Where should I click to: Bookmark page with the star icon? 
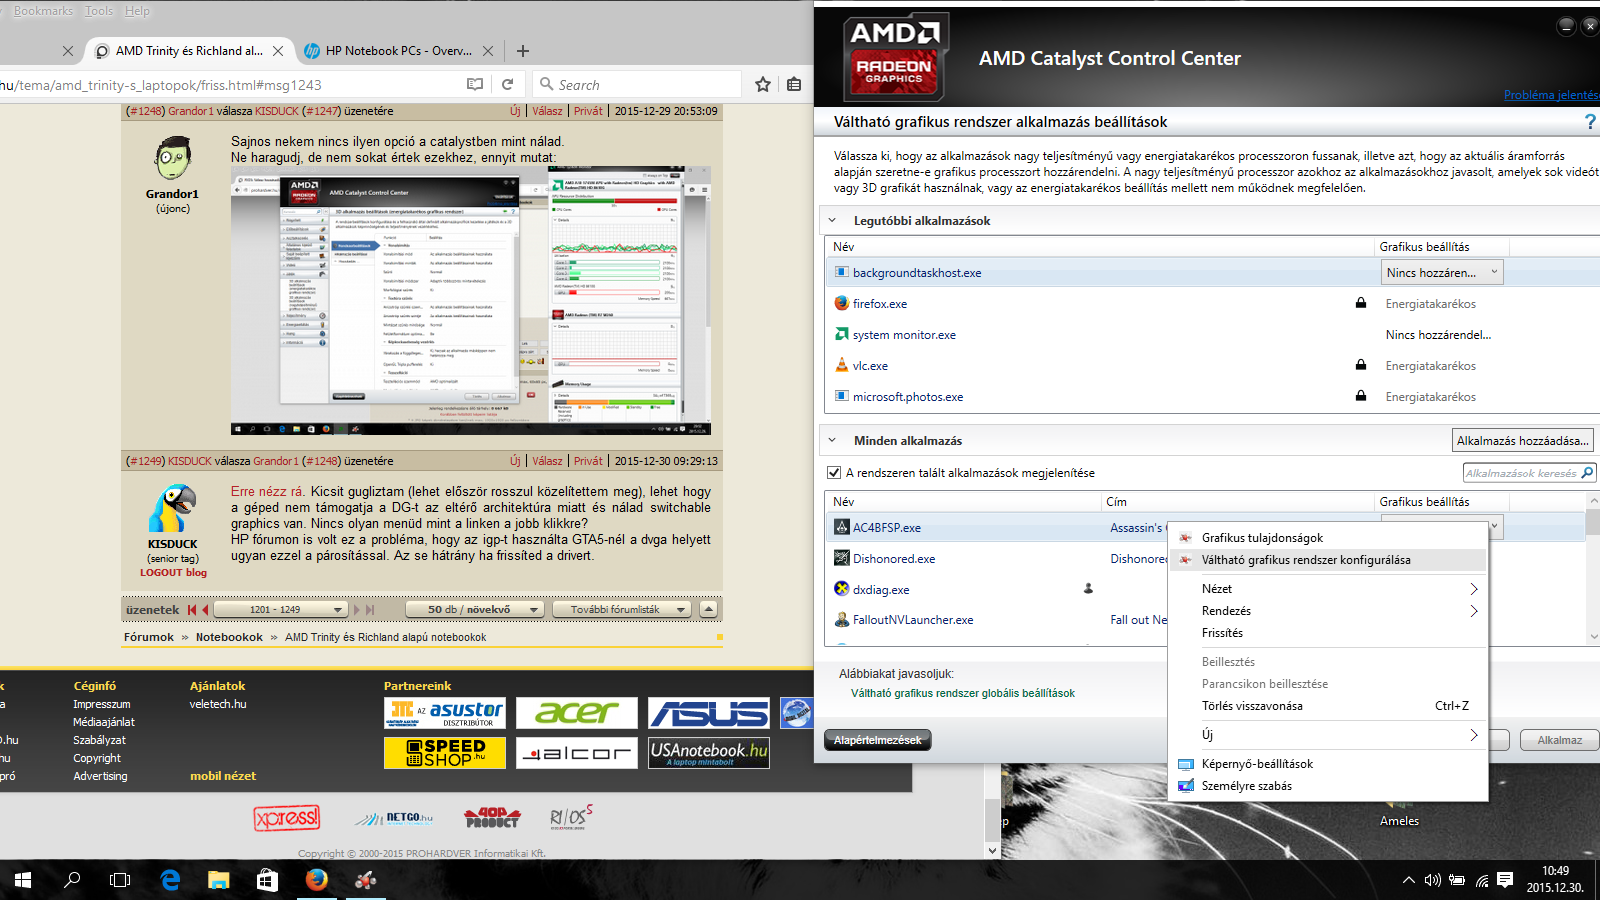pyautogui.click(x=763, y=85)
